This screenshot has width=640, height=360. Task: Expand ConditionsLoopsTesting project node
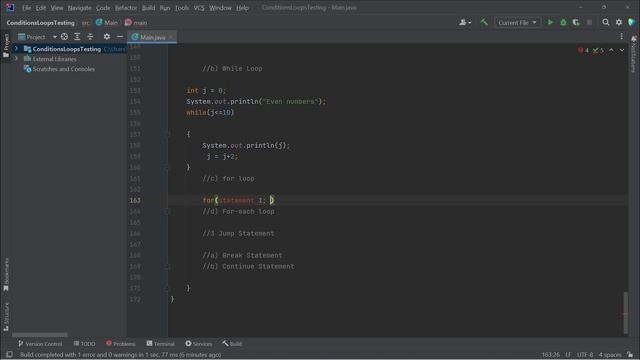click(x=16, y=49)
